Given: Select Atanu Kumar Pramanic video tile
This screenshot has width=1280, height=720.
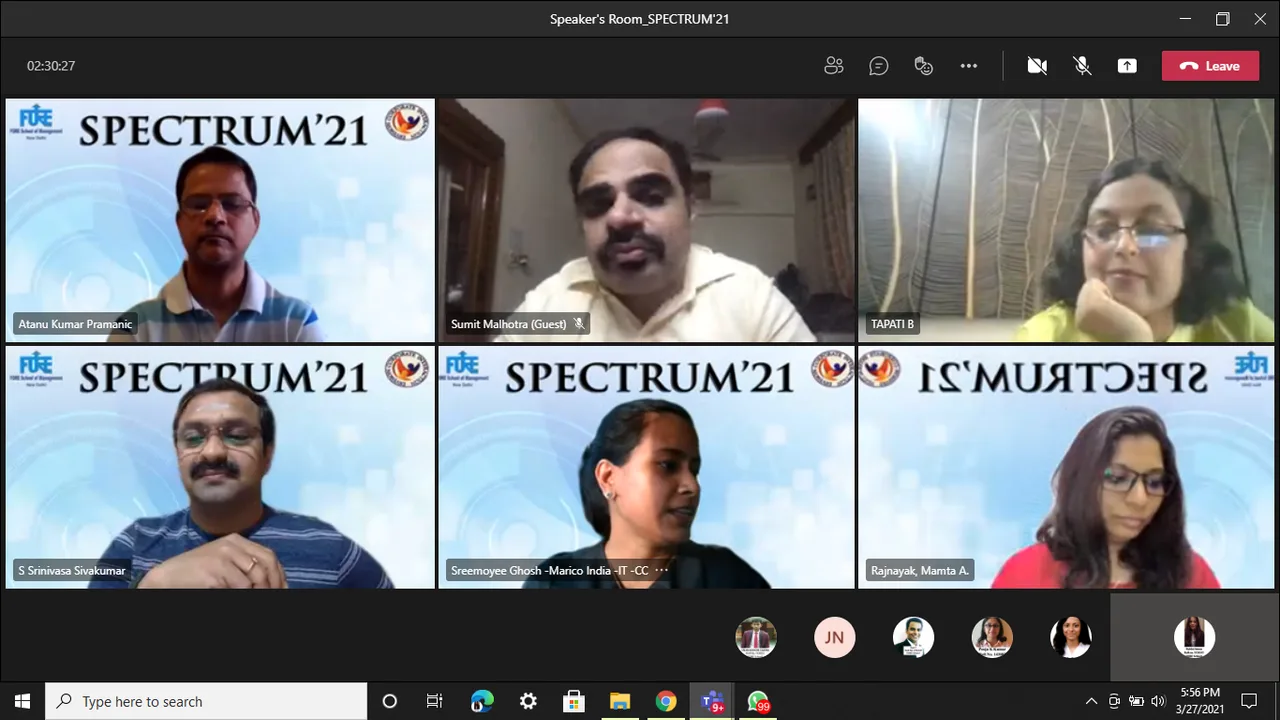Looking at the screenshot, I should (220, 220).
